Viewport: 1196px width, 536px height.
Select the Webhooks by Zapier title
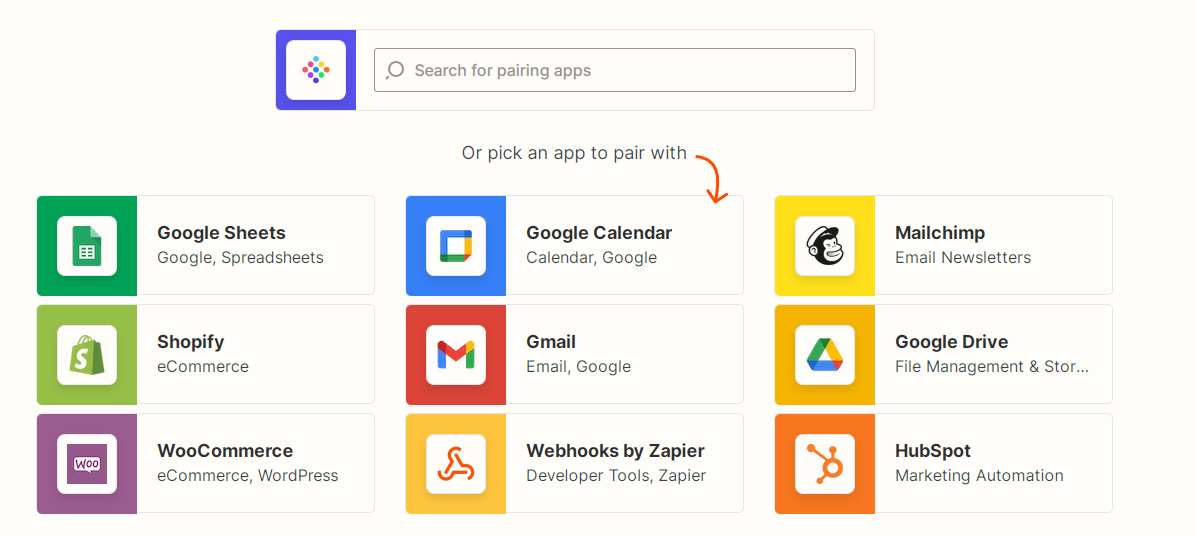pyautogui.click(x=616, y=451)
